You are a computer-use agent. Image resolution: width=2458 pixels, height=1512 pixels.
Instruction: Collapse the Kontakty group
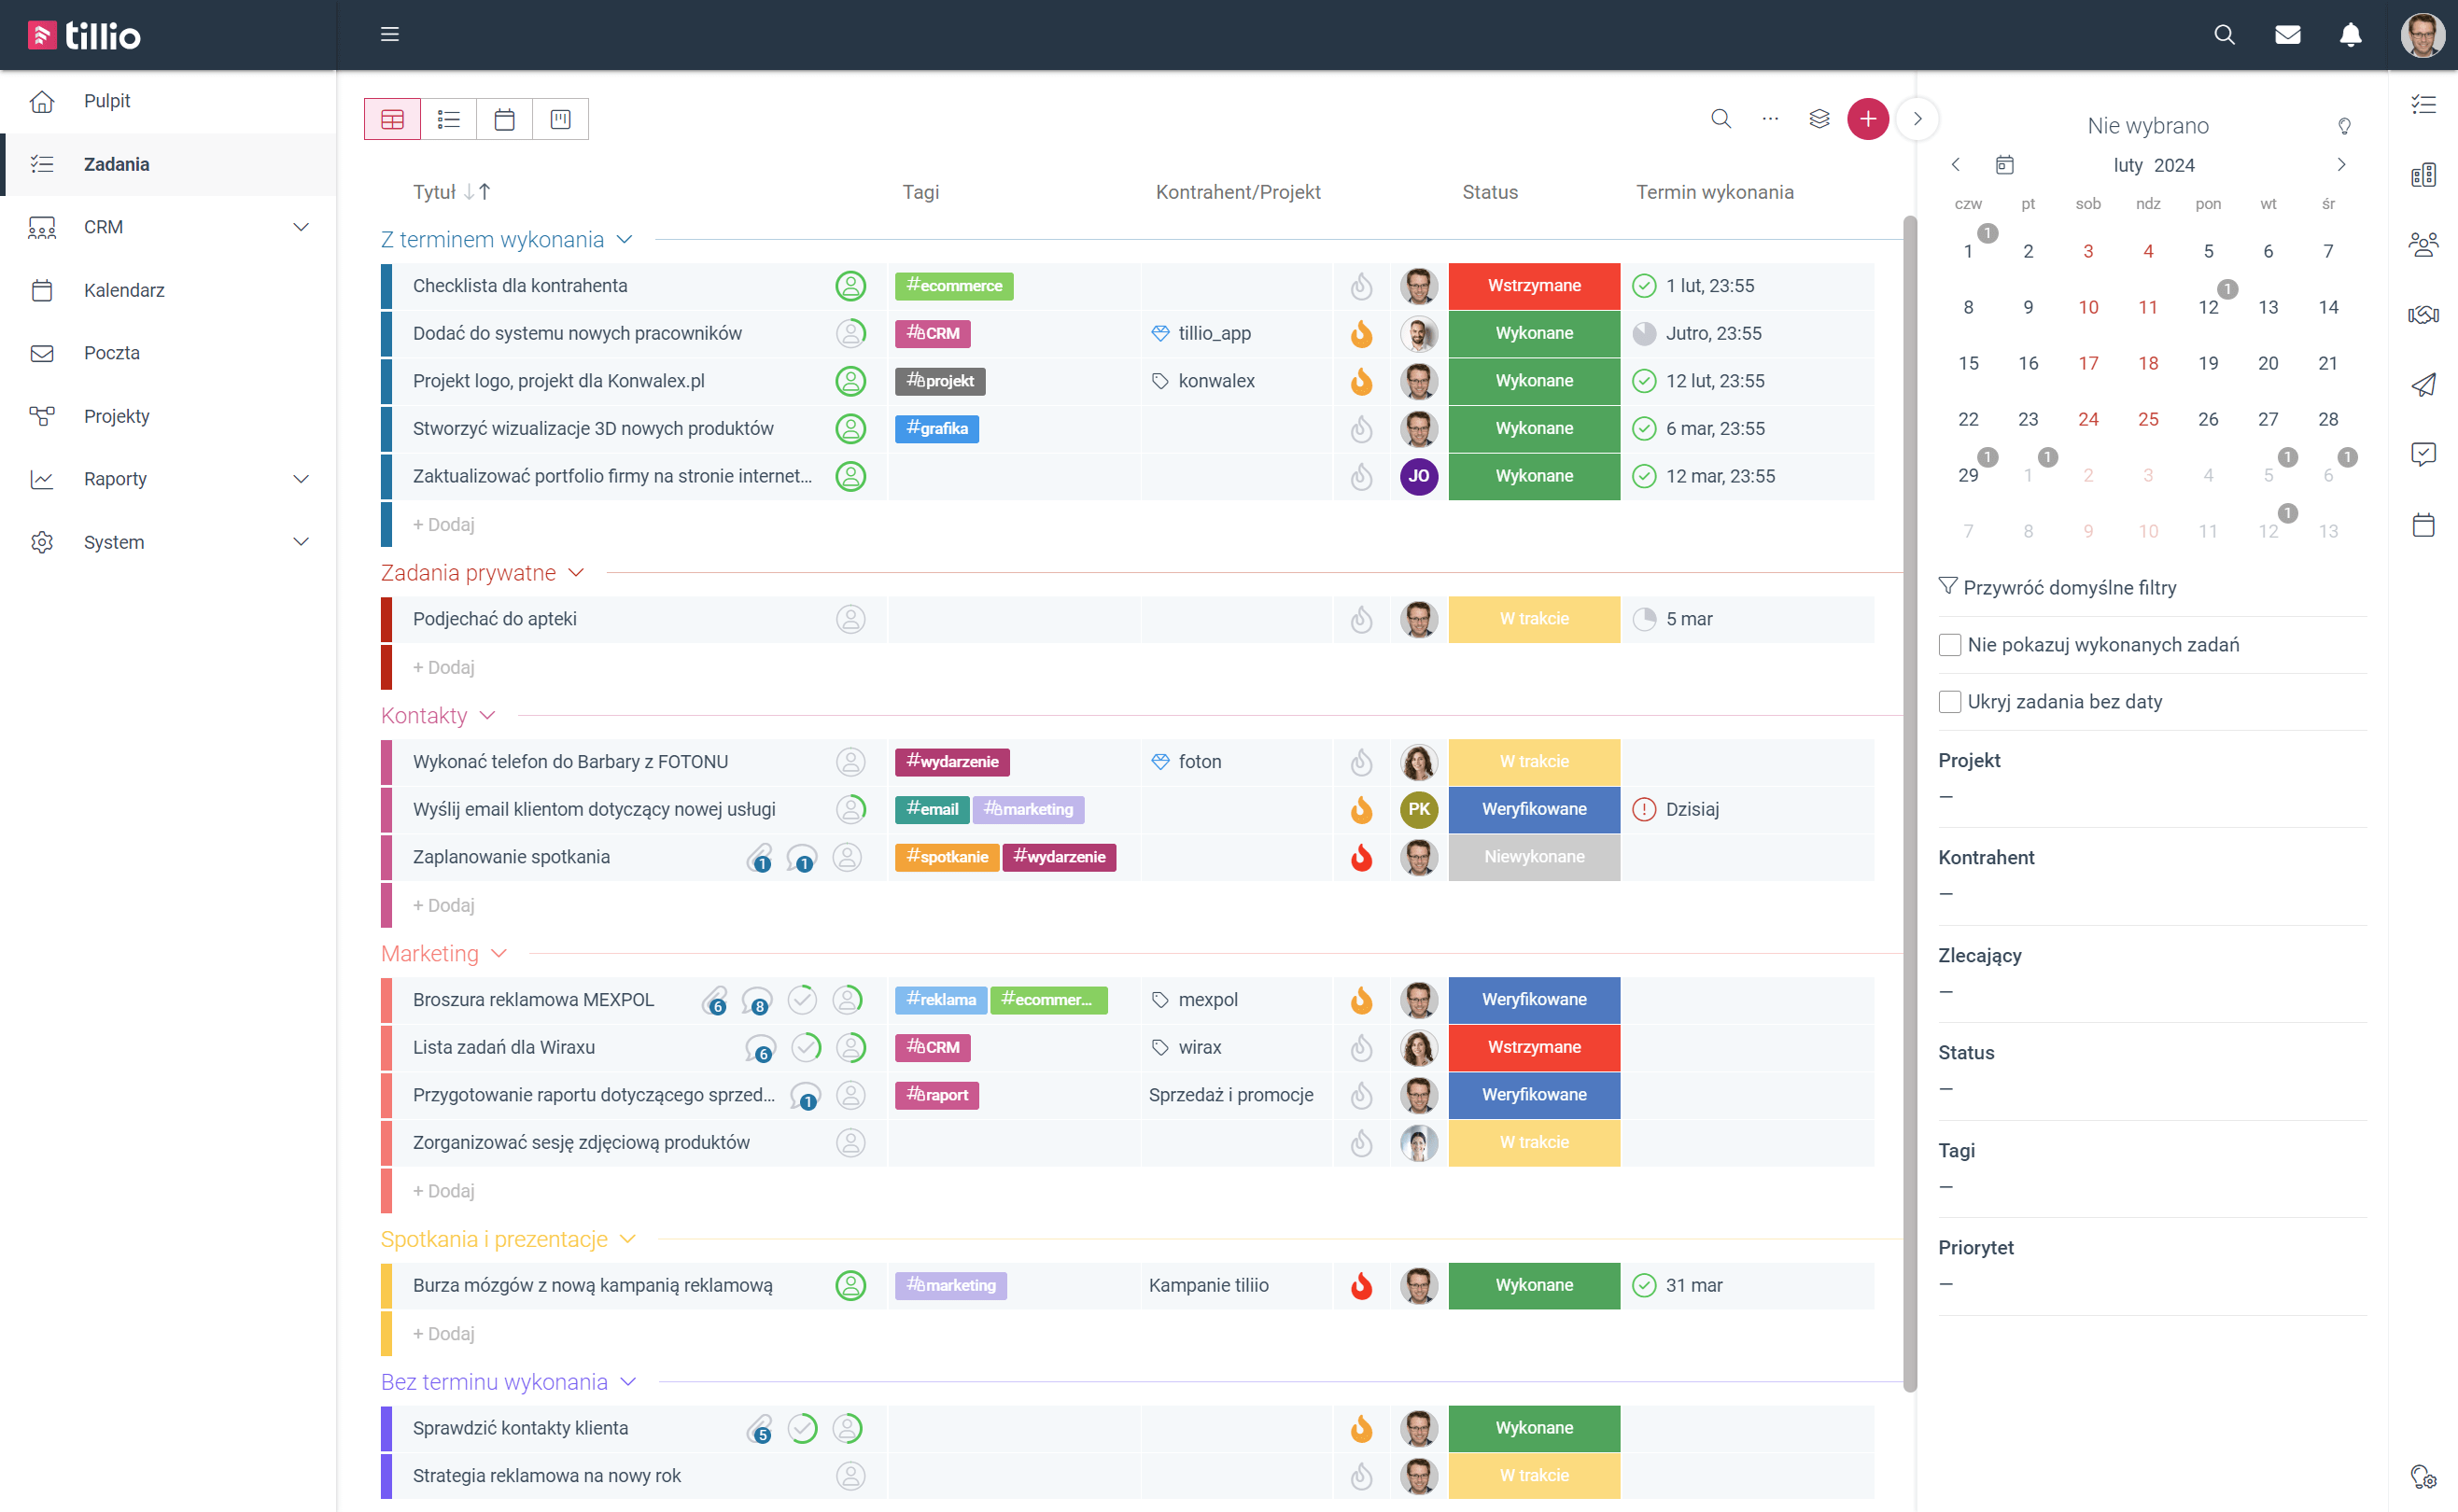pyautogui.click(x=487, y=716)
